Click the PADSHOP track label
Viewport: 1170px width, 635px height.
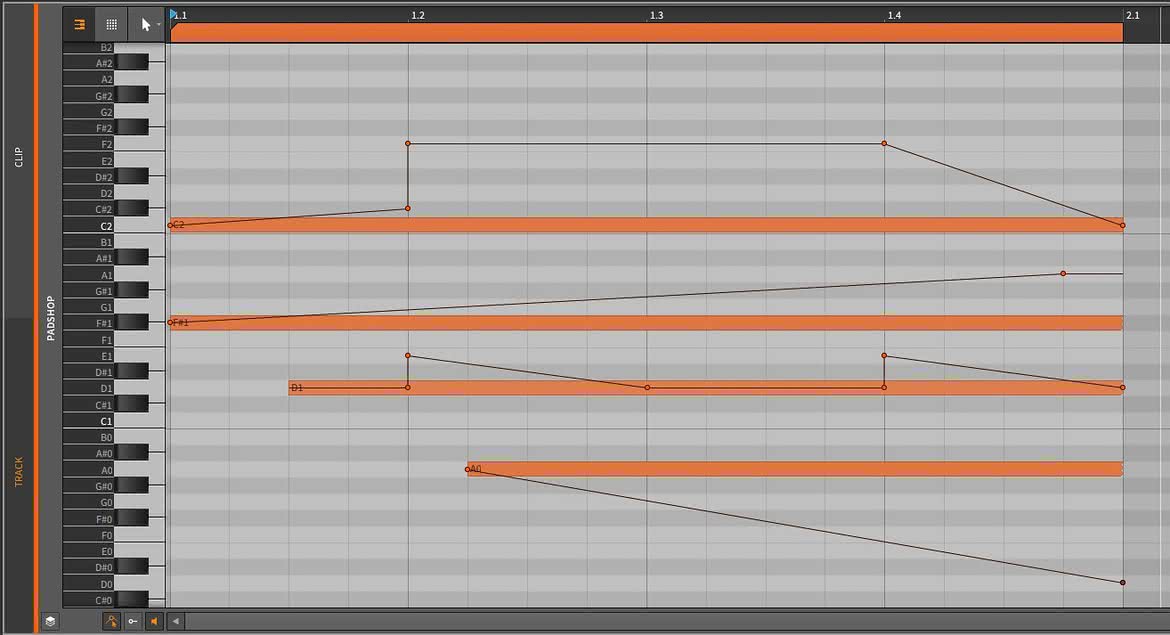tap(51, 319)
